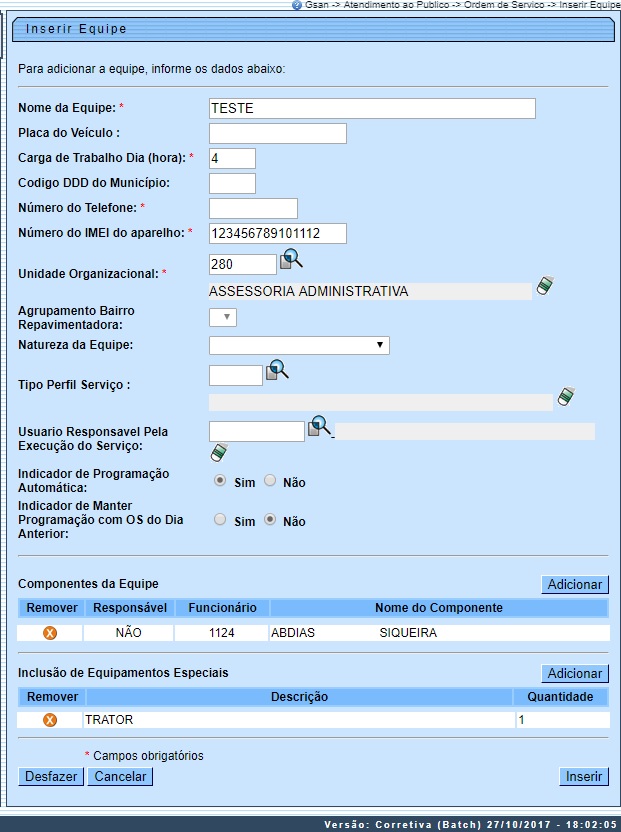The image size is (621, 832).
Task: Click version text in status bar
Action: pyautogui.click(x=470, y=825)
